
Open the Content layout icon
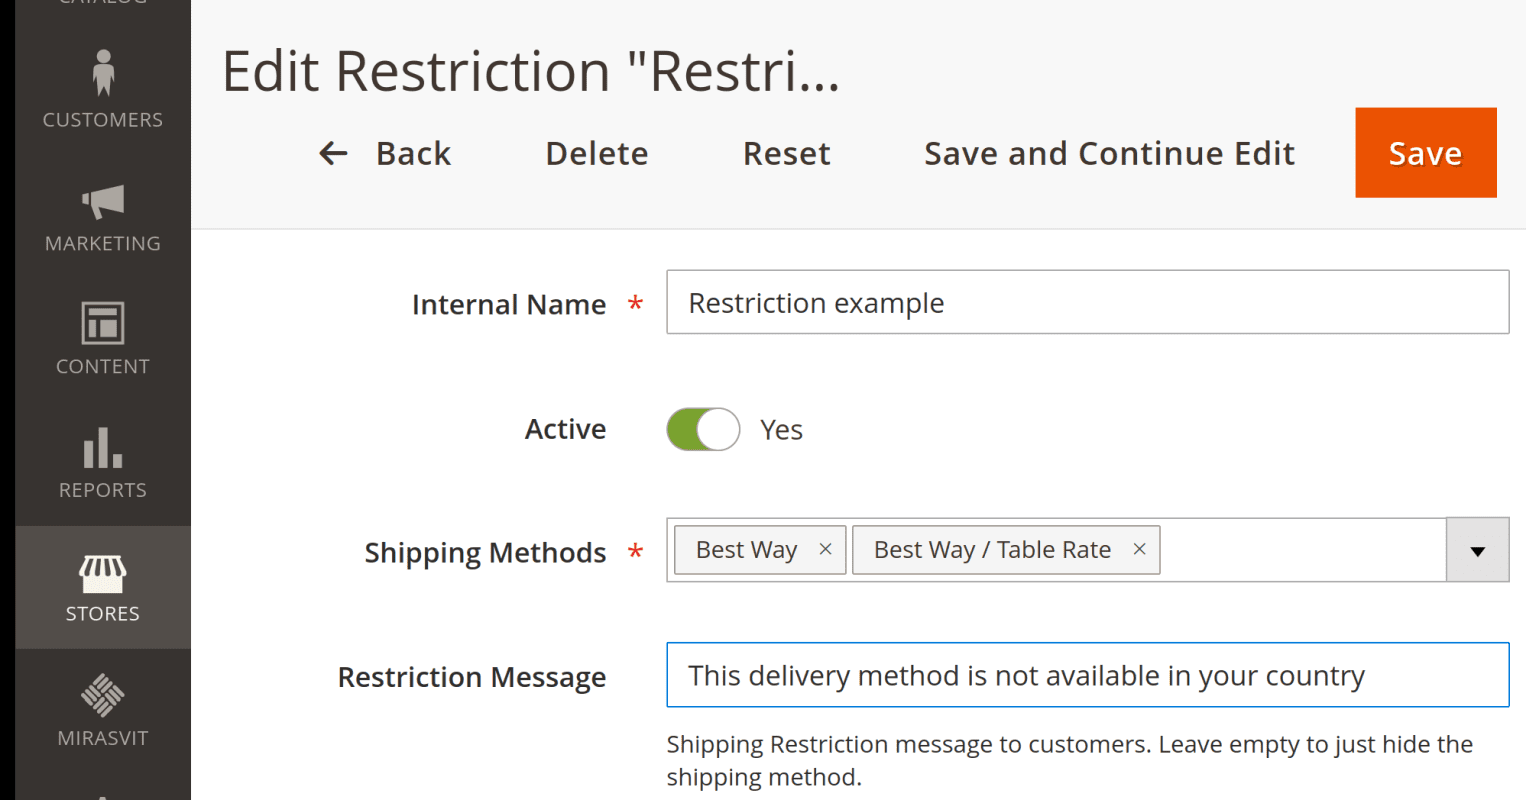coord(103,323)
